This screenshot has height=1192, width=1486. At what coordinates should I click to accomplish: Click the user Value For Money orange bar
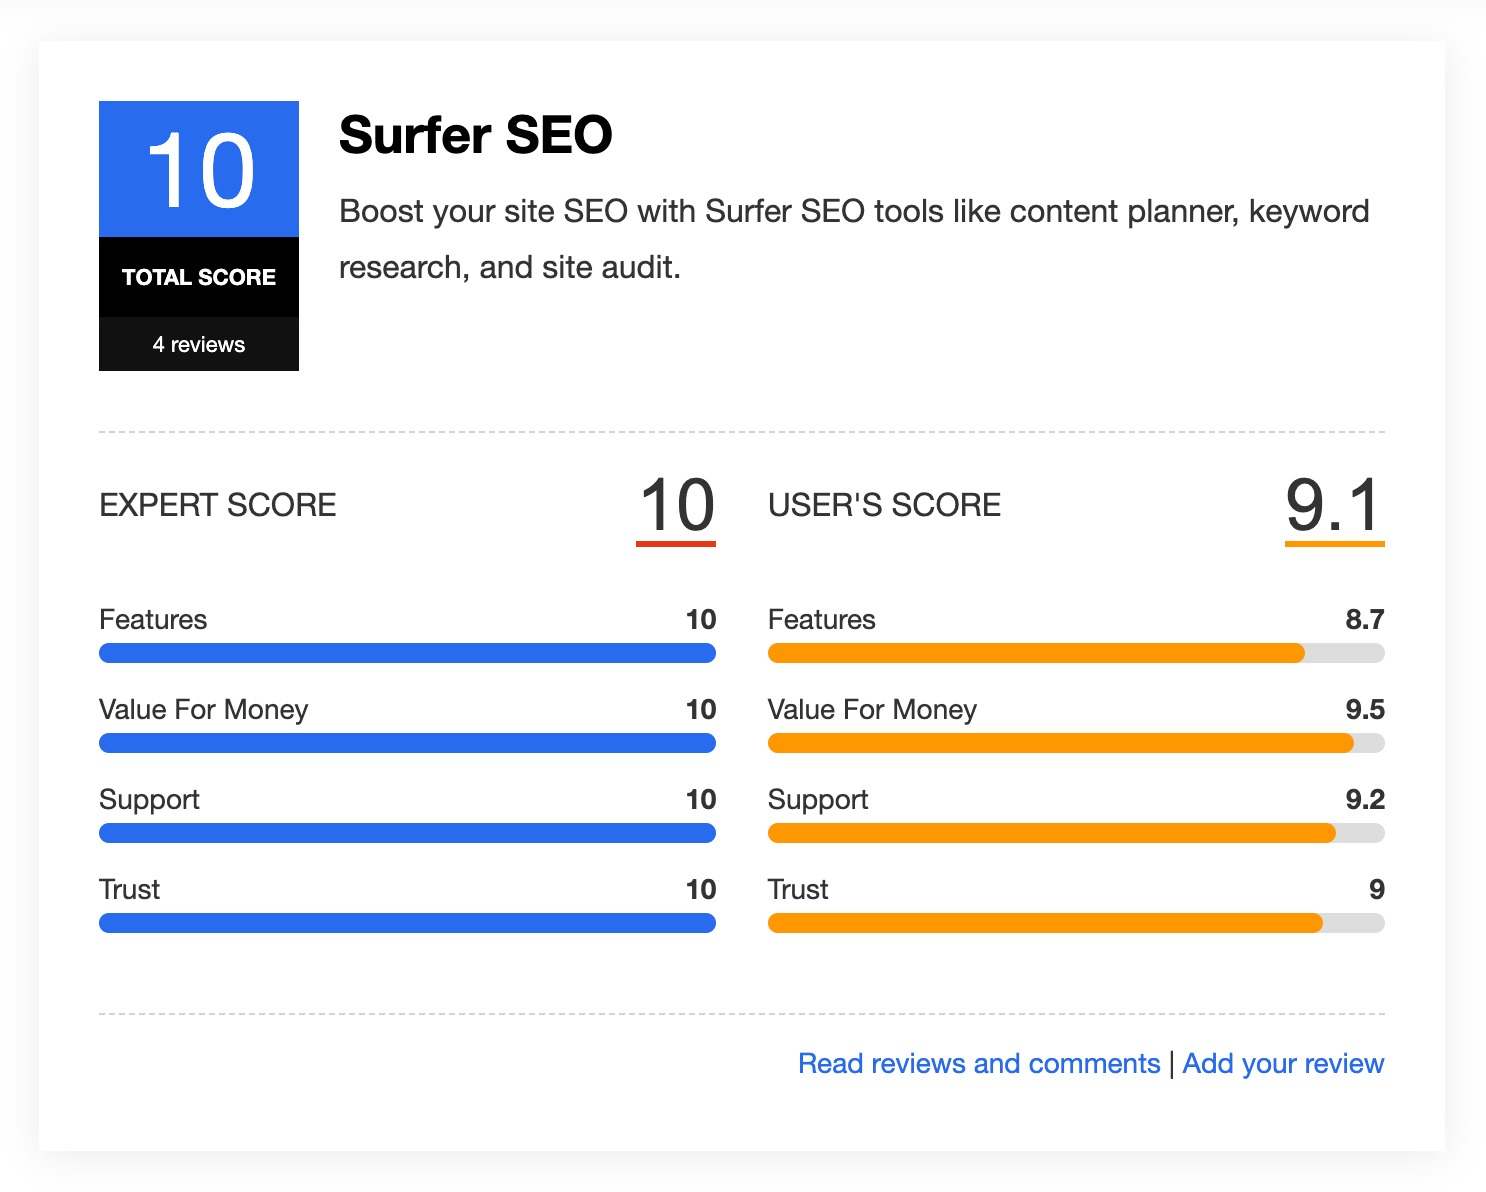coord(1060,743)
